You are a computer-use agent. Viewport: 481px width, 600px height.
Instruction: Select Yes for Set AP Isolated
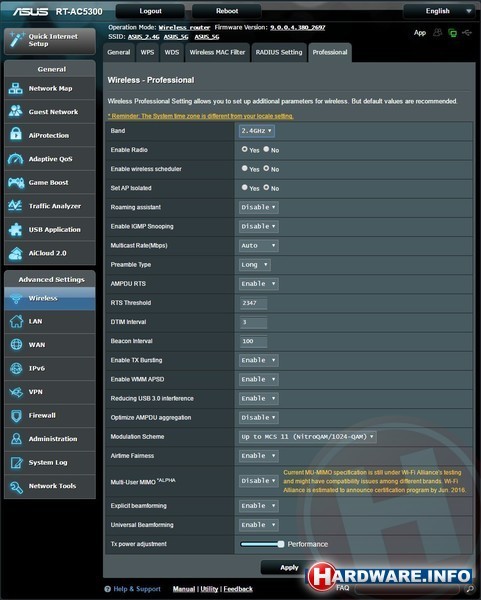[245, 187]
